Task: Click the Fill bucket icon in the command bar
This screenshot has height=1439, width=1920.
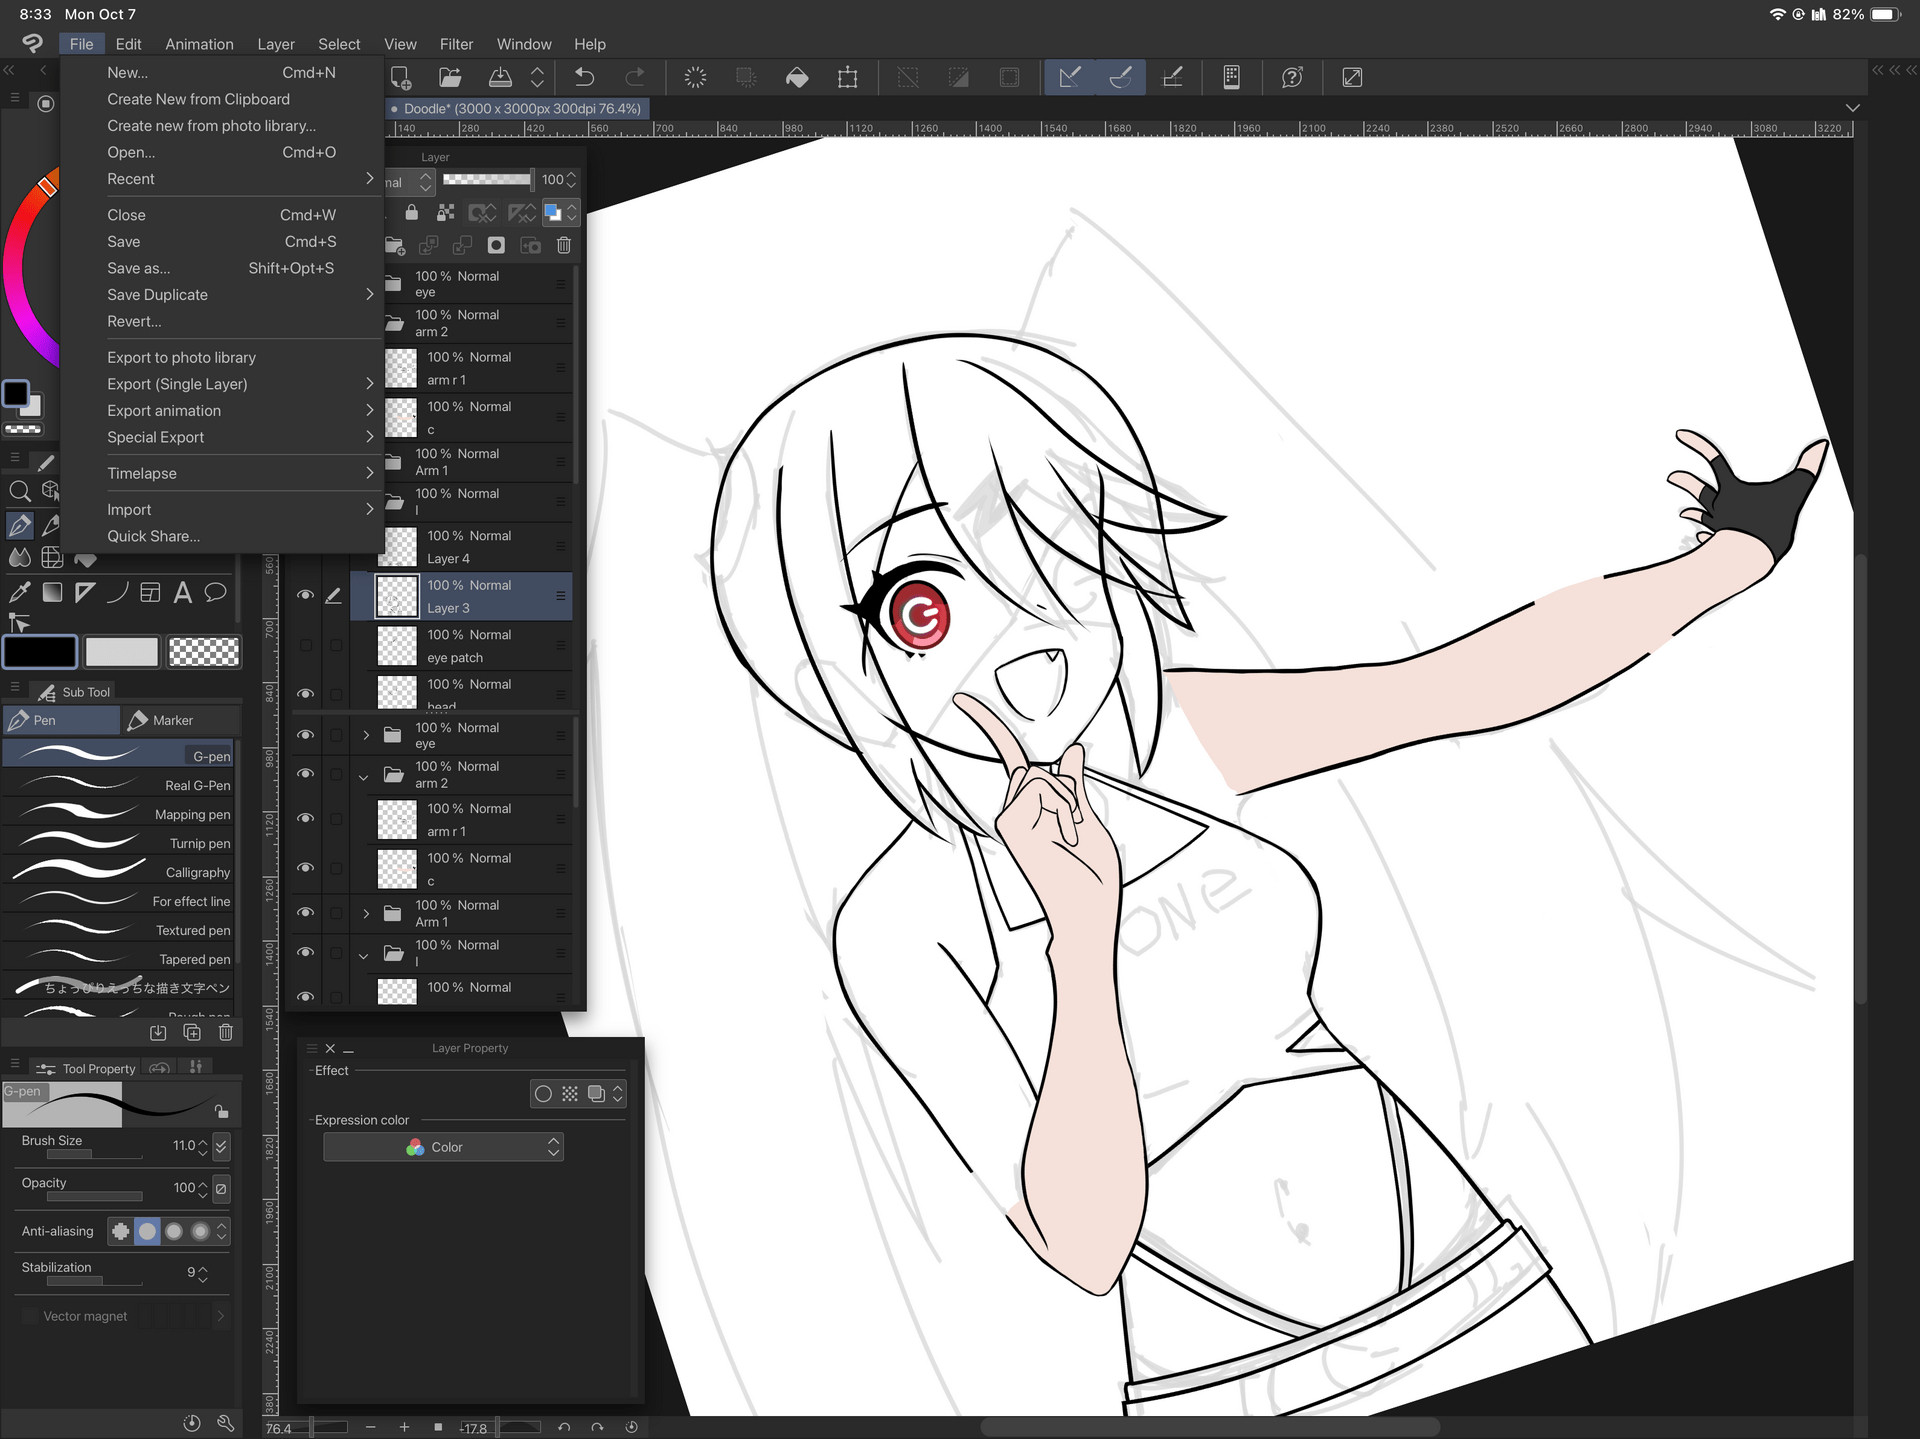Action: coord(797,77)
